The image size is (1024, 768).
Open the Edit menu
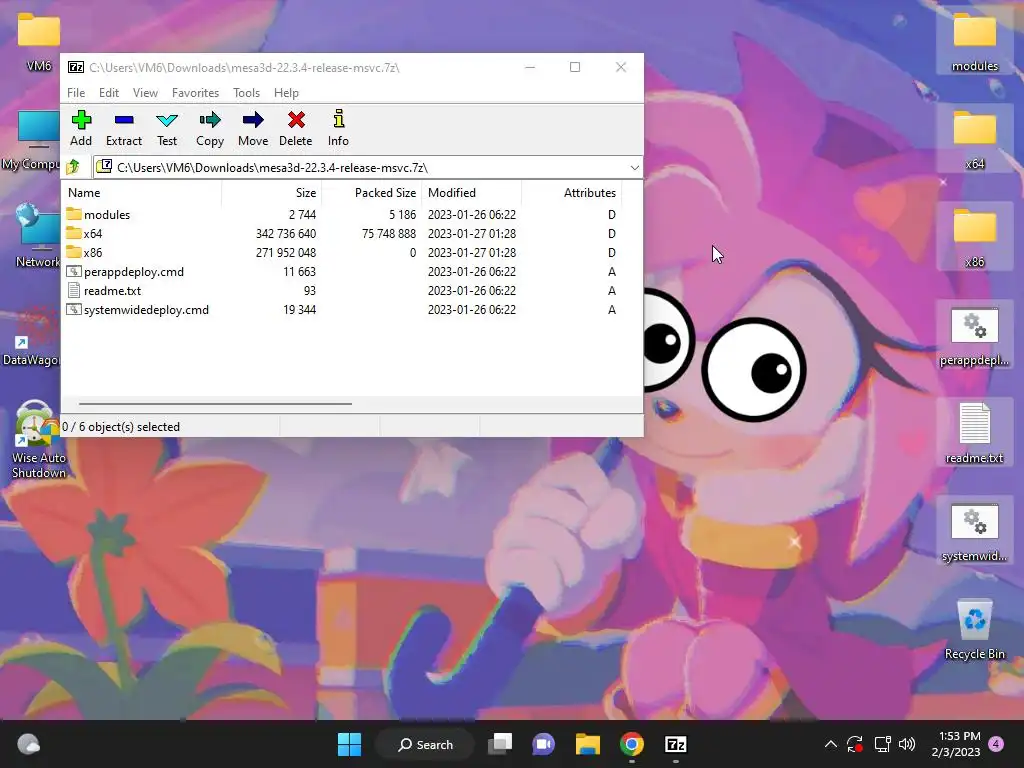click(108, 93)
